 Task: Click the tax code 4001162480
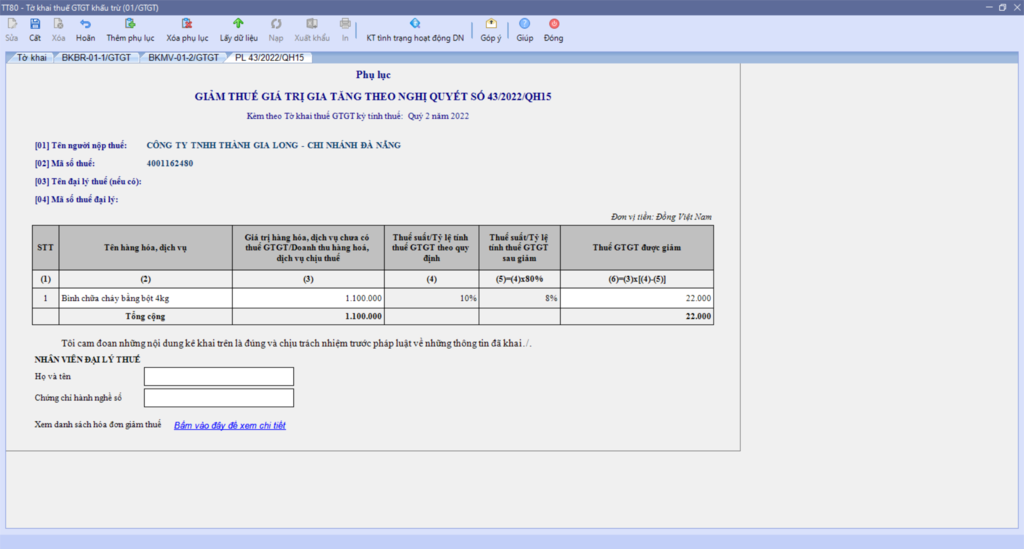click(x=170, y=164)
